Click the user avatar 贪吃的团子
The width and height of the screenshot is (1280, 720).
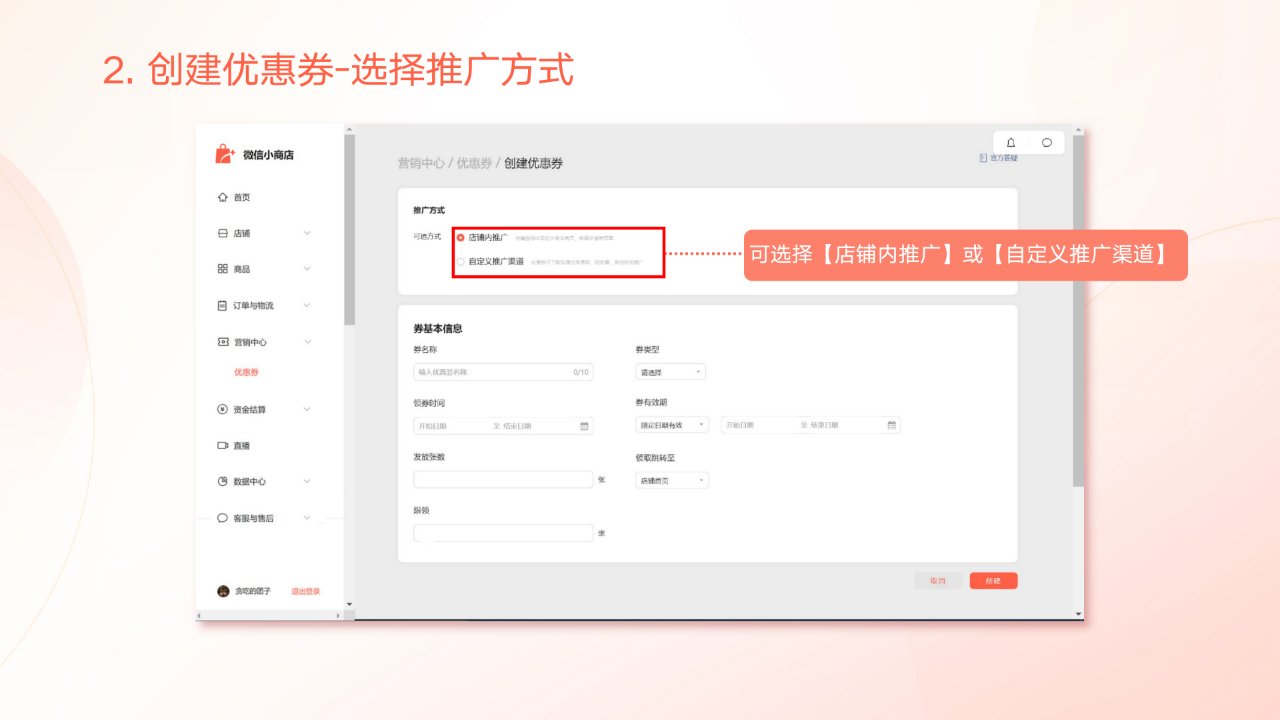(x=223, y=591)
